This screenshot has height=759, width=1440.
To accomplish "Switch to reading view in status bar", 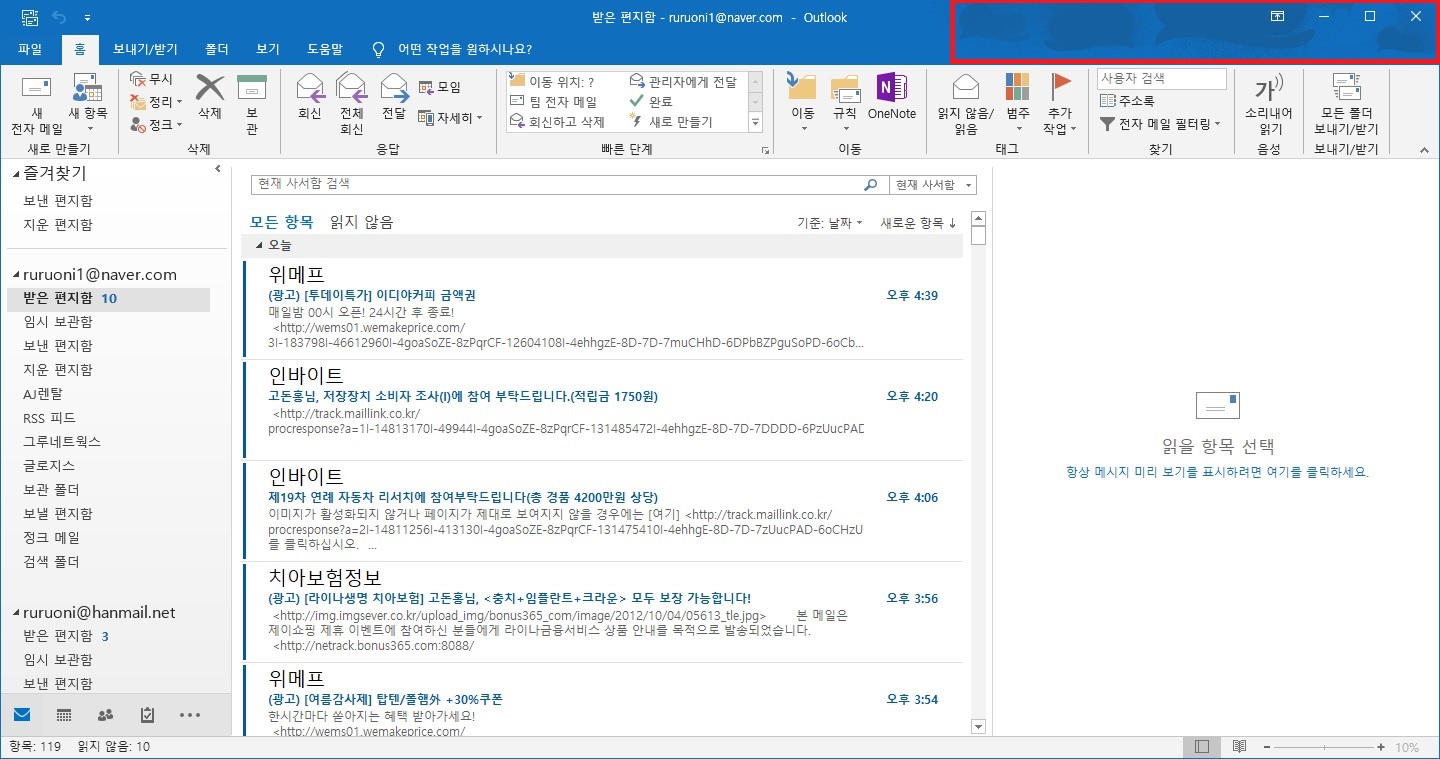I will point(1239,747).
